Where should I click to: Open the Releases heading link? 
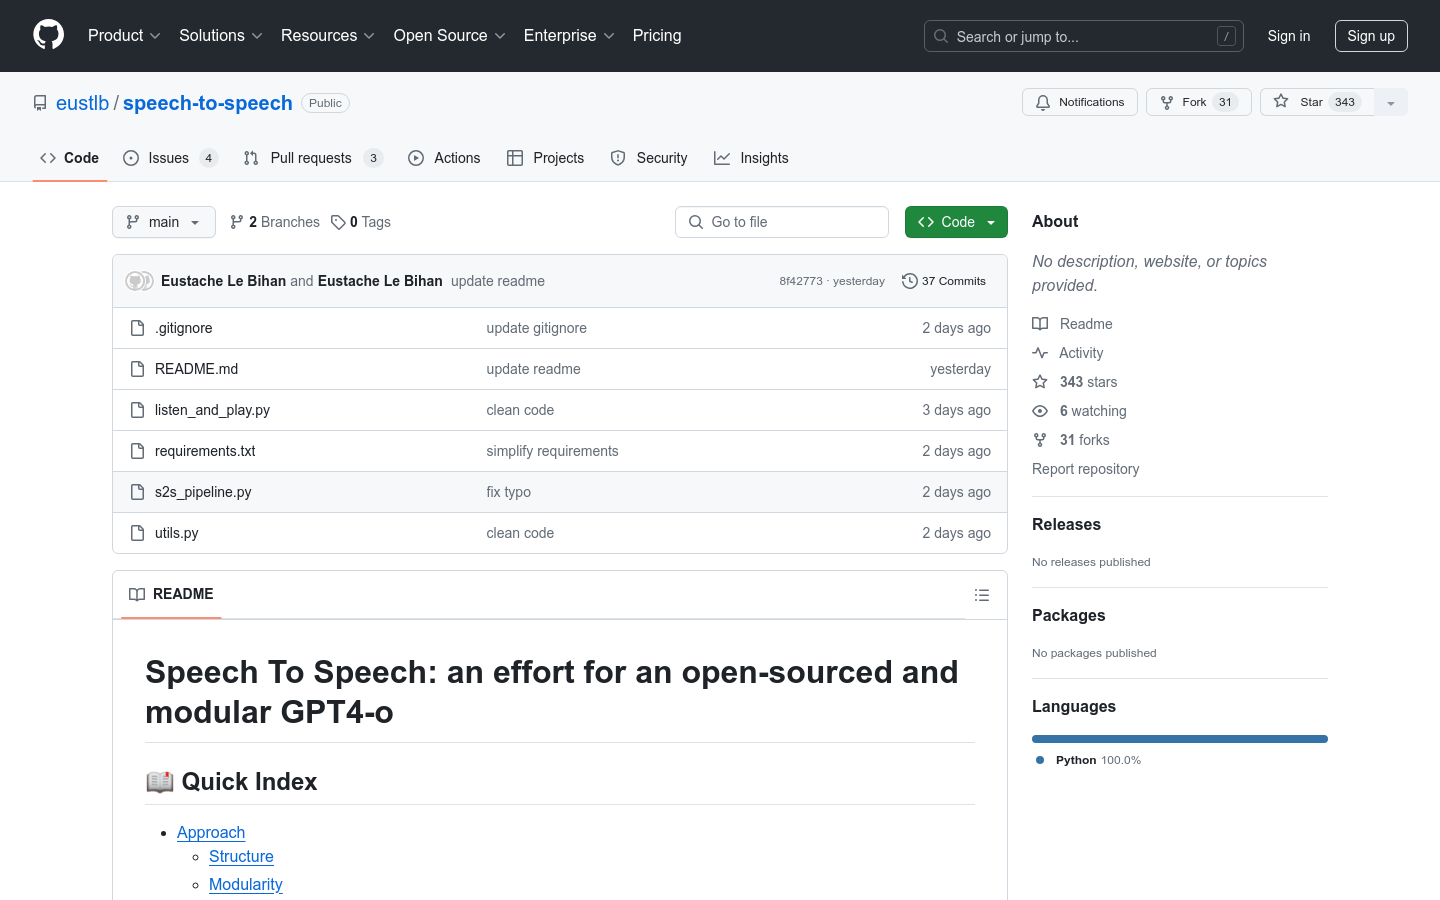tap(1066, 524)
